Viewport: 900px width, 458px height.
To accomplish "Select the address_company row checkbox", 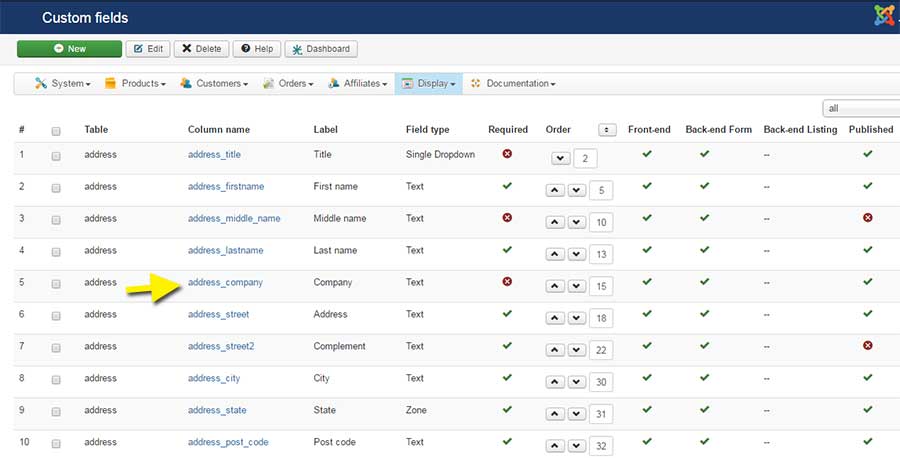I will 56,283.
